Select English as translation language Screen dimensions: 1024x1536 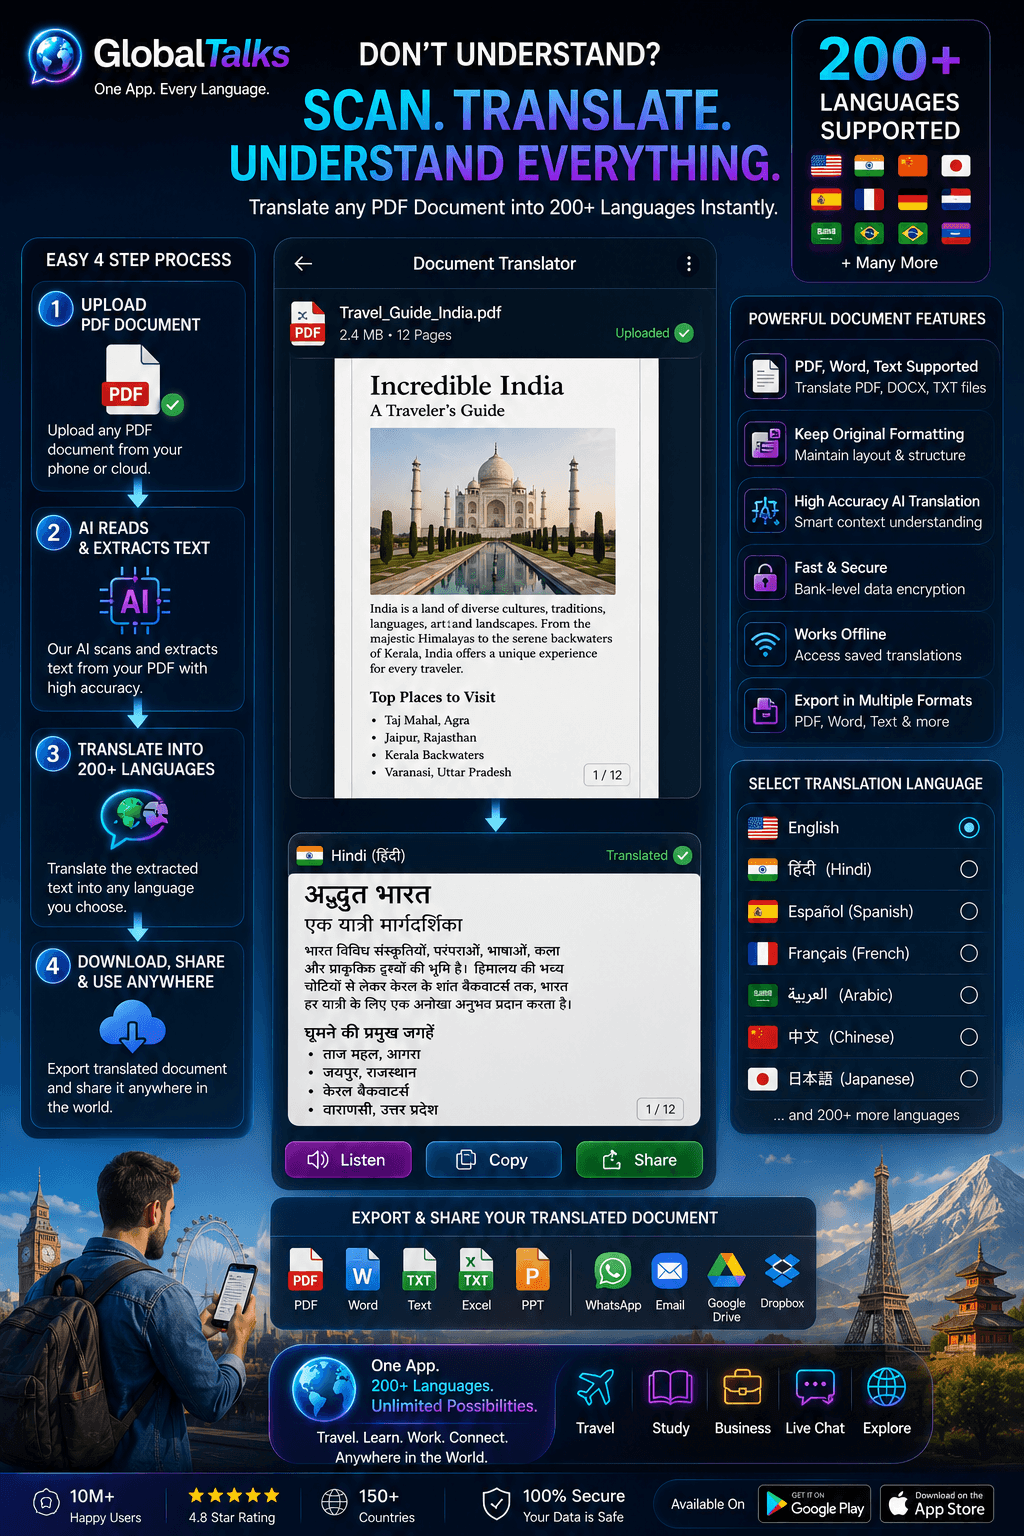pyautogui.click(x=968, y=827)
